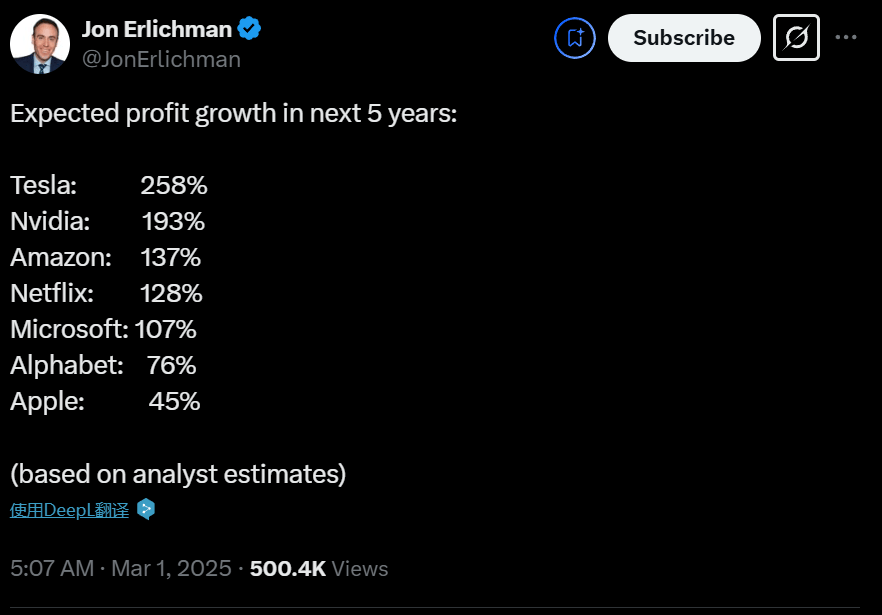
Task: Open Jon Erlichman's profile picture
Action: [39, 45]
